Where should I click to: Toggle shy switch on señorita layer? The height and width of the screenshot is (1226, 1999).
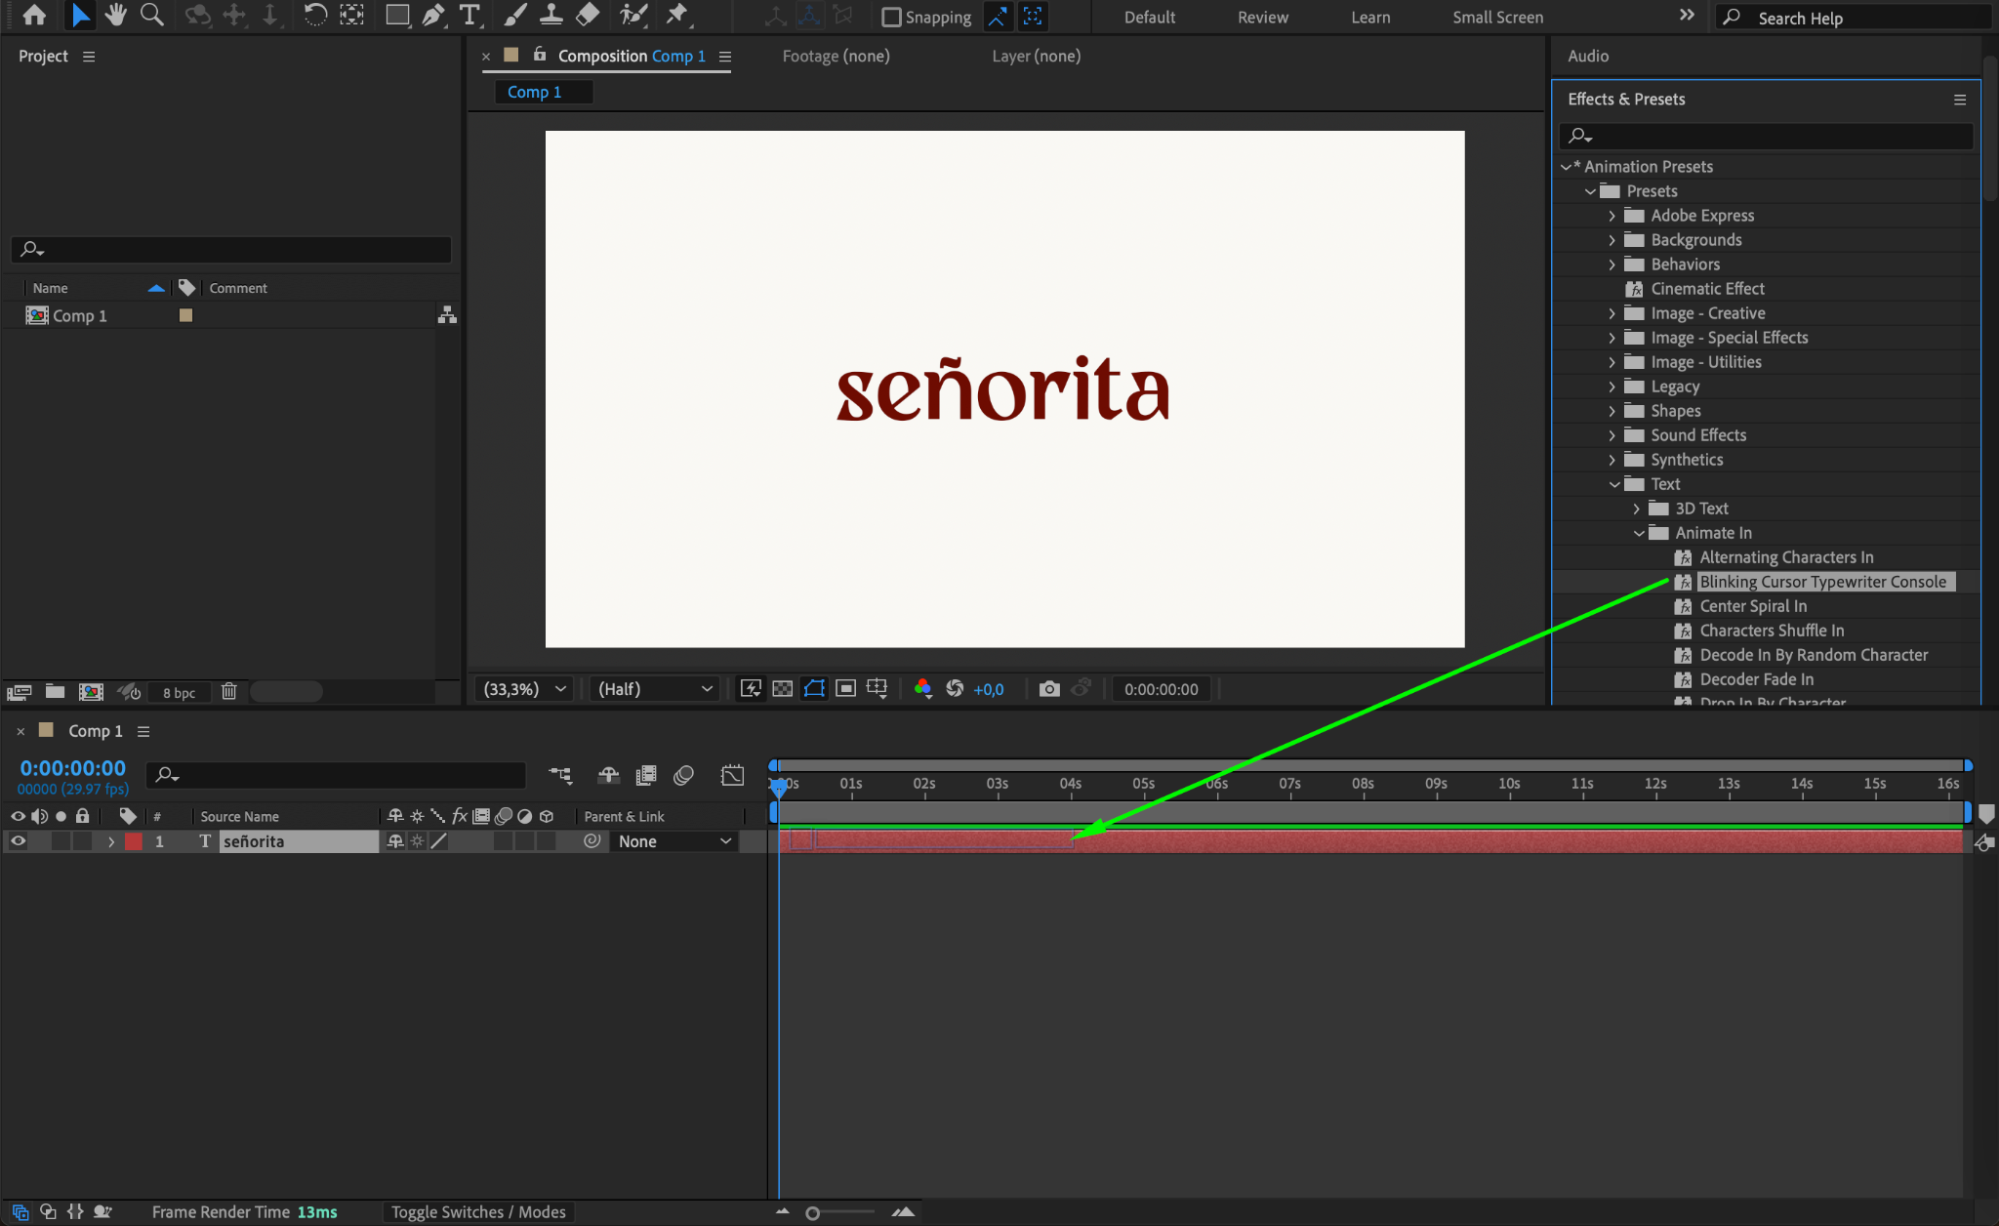tap(395, 842)
